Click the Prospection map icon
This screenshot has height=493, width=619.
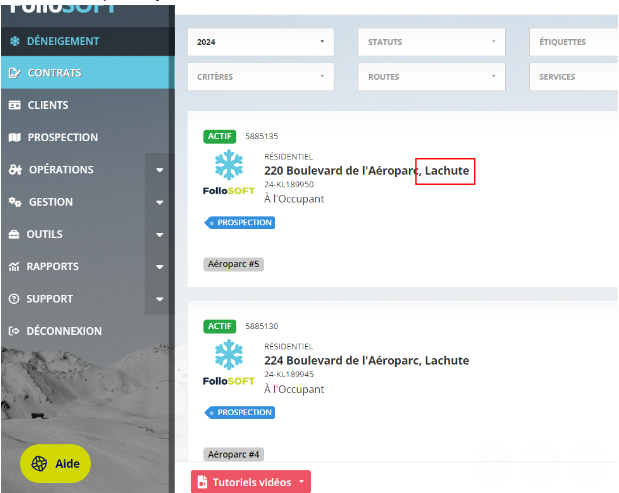[15, 137]
